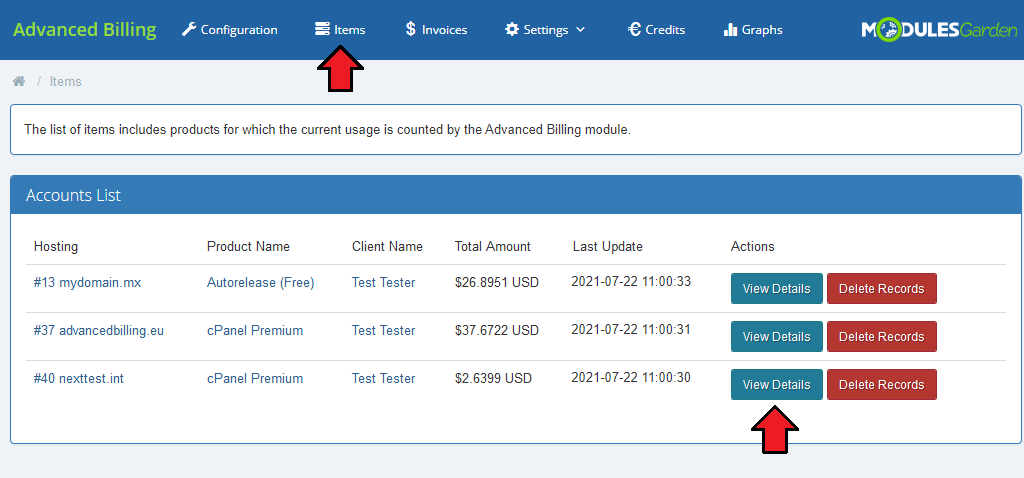The image size is (1024, 478).
Task: Click the Actions column header
Action: (x=752, y=247)
